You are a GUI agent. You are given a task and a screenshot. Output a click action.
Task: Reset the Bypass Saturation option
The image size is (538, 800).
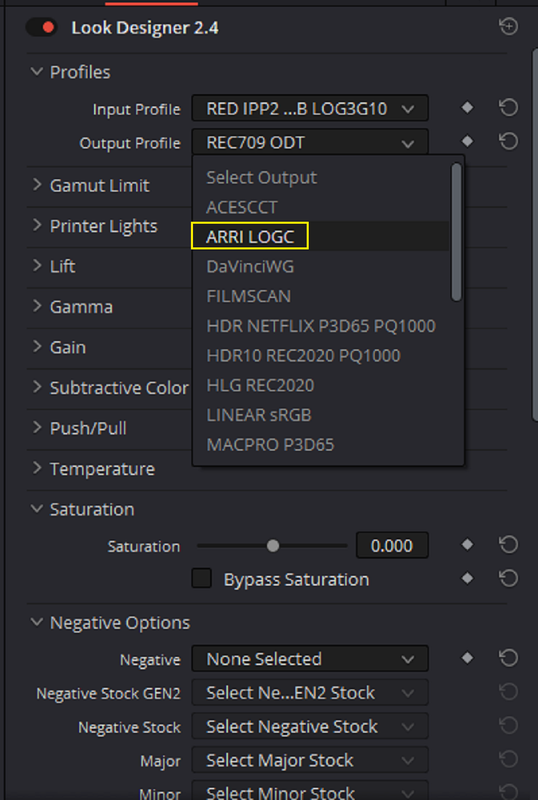tap(508, 578)
